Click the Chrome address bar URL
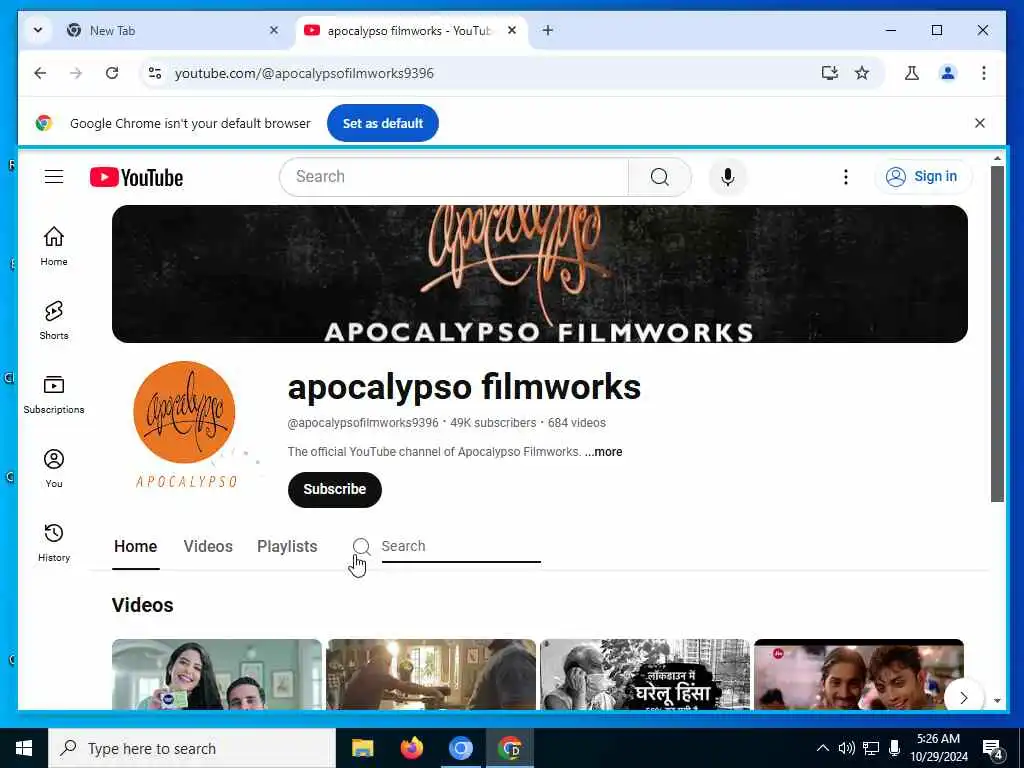 (x=304, y=73)
